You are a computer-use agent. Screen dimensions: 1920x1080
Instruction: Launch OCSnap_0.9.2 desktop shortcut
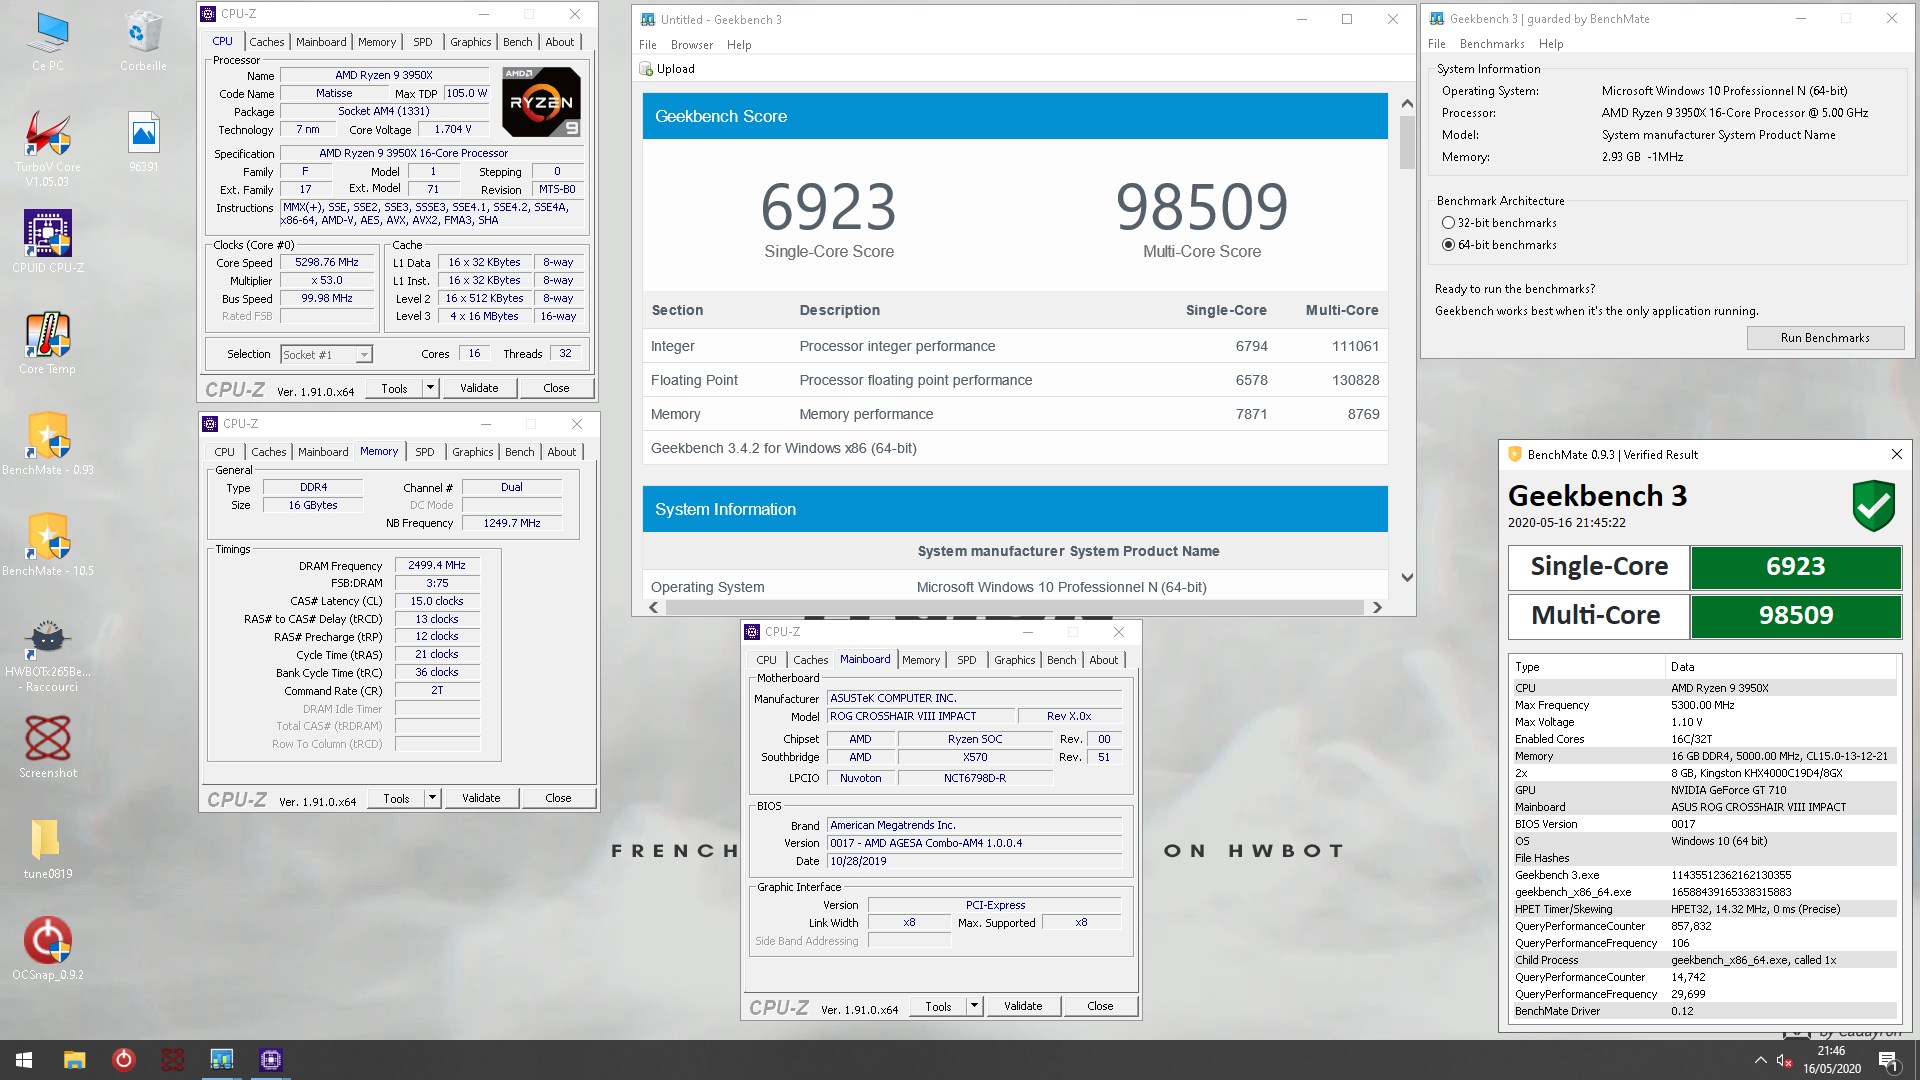click(x=47, y=949)
